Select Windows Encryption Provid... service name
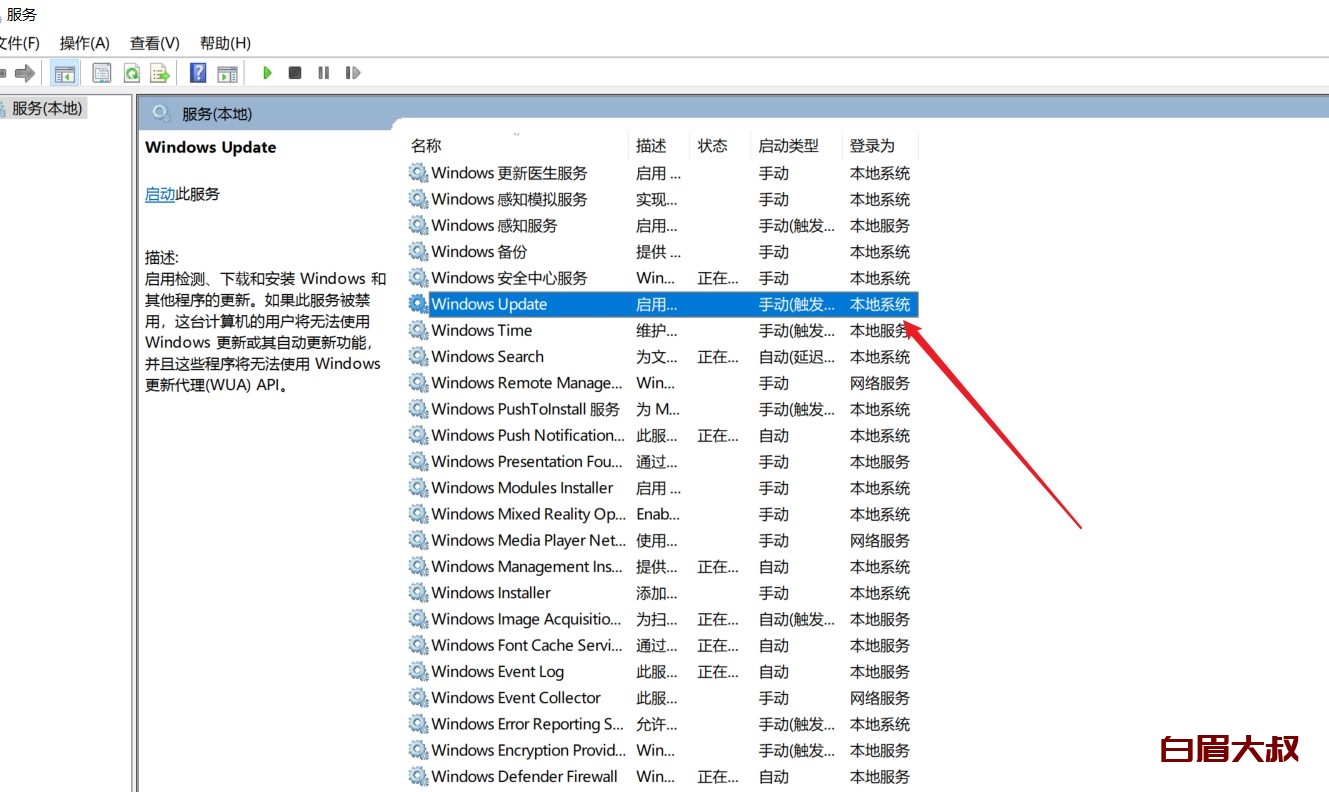This screenshot has height=792, width=1329. (529, 750)
